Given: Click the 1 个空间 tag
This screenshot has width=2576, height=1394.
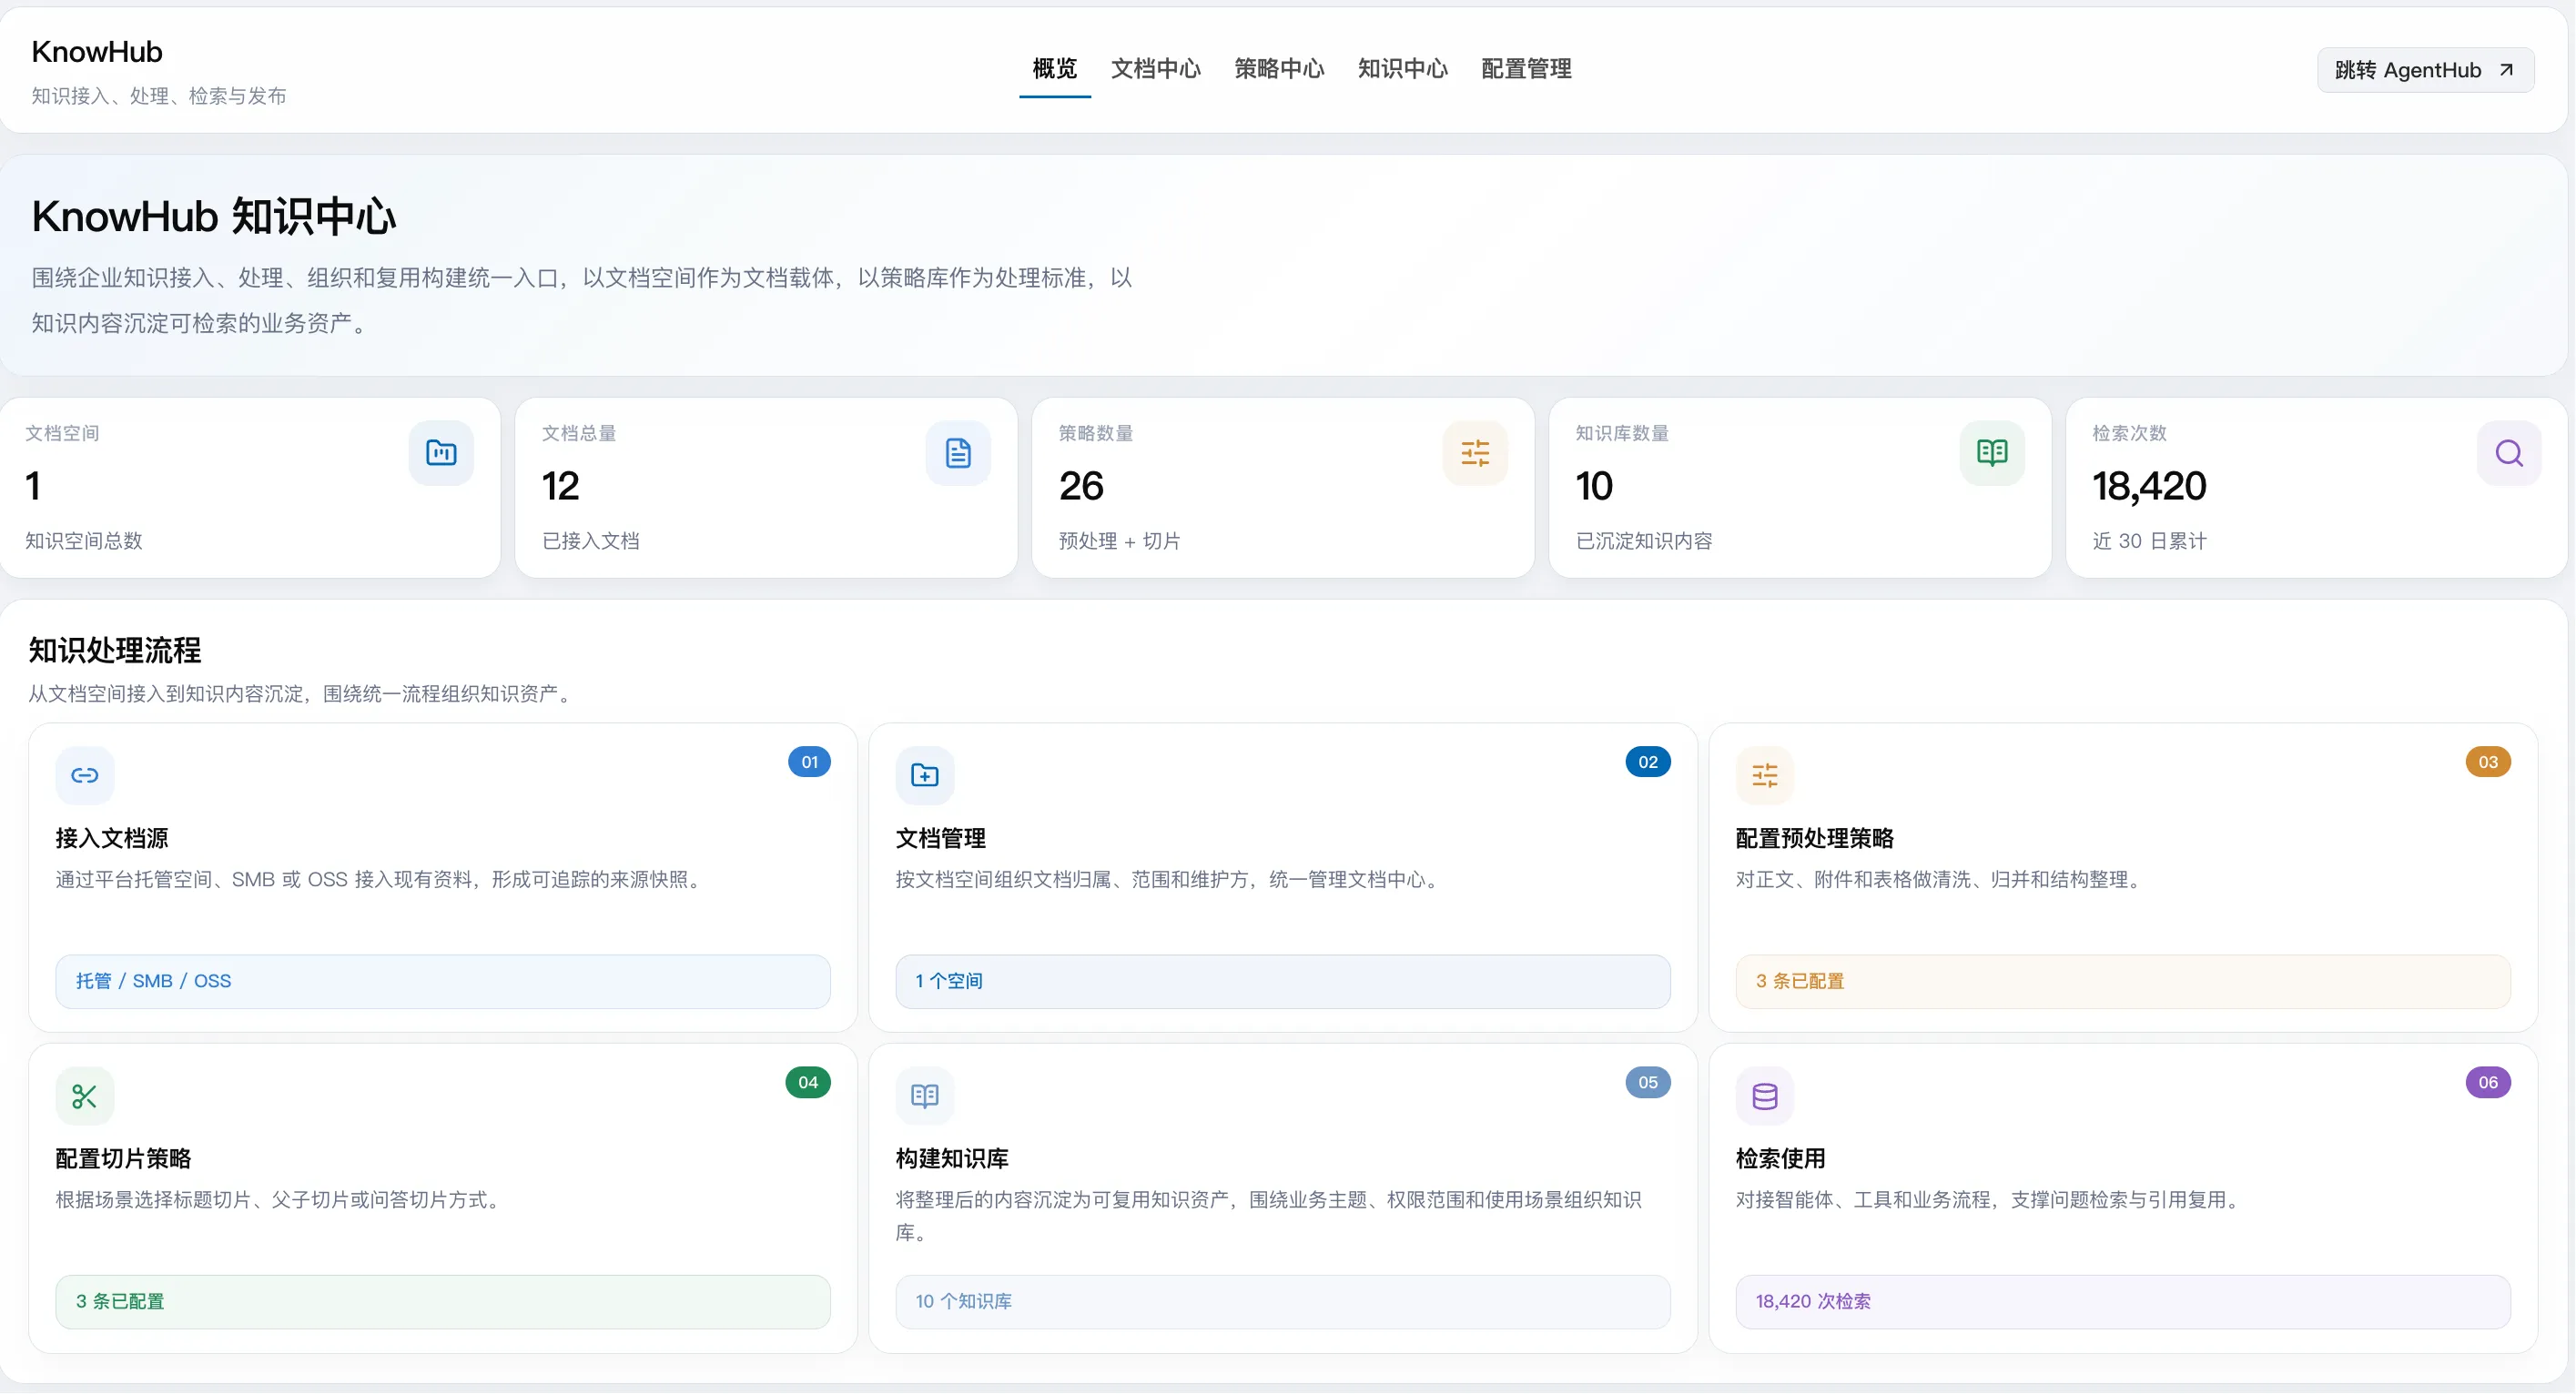Looking at the screenshot, I should coord(1283,981).
